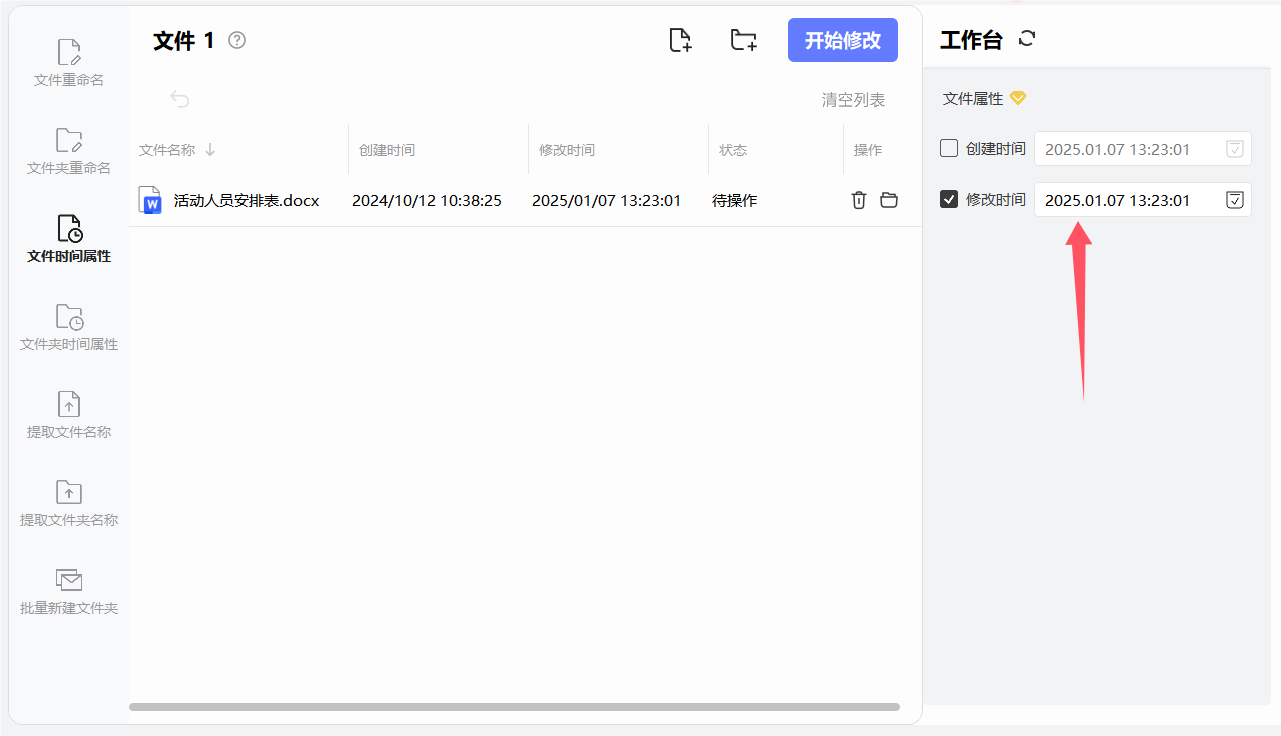Click the 文件属性 section label
Image resolution: width=1281 pixels, height=736 pixels.
pos(973,99)
